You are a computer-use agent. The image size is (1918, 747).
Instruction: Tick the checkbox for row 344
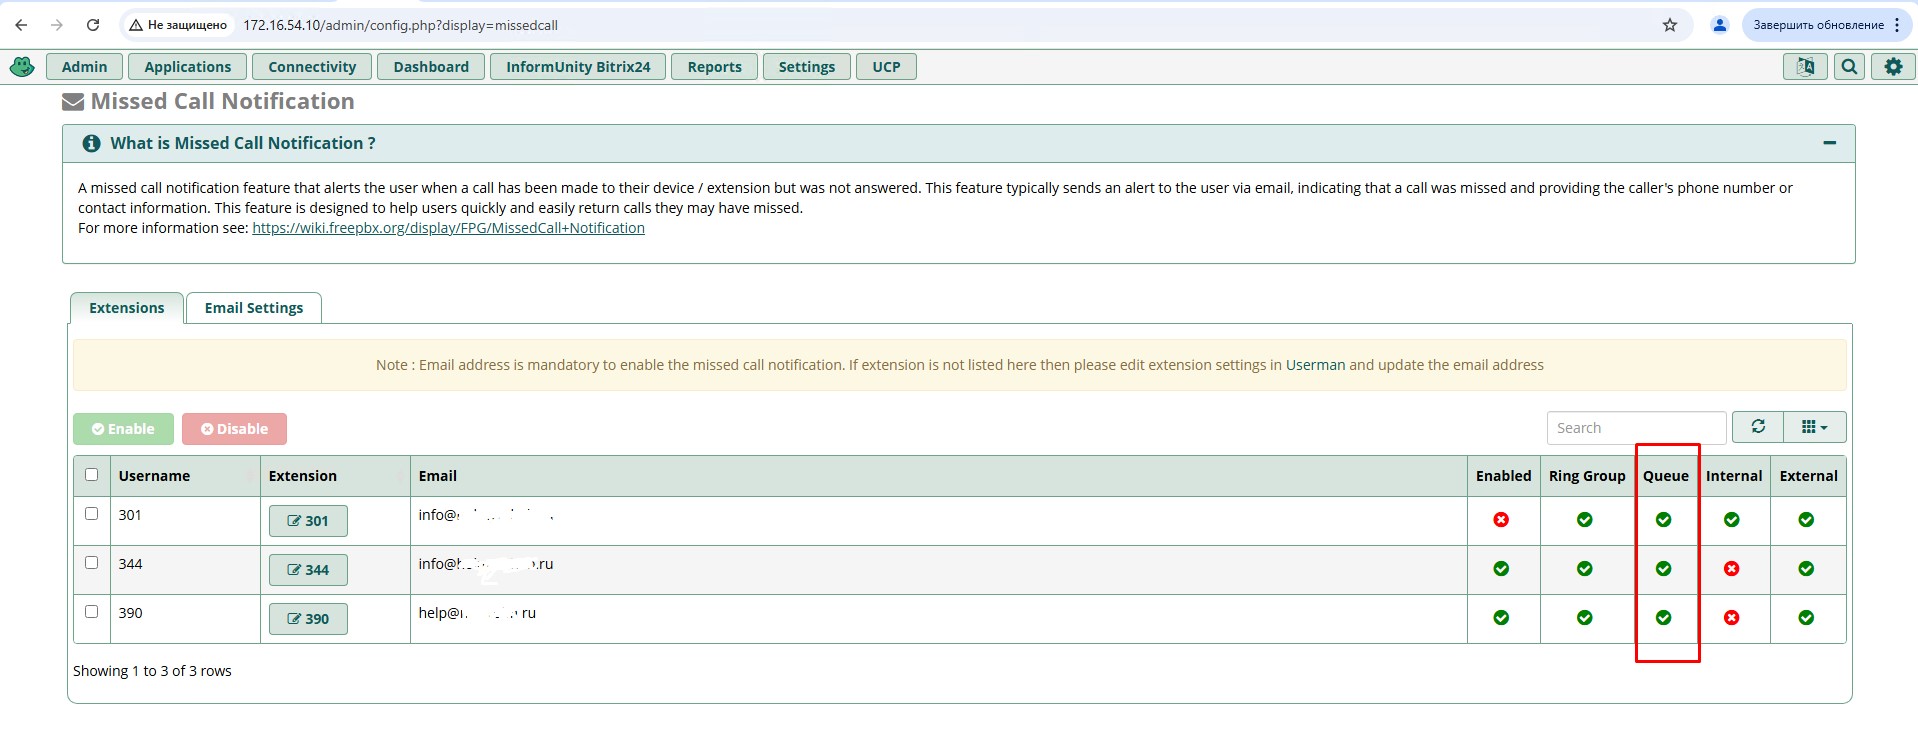92,563
